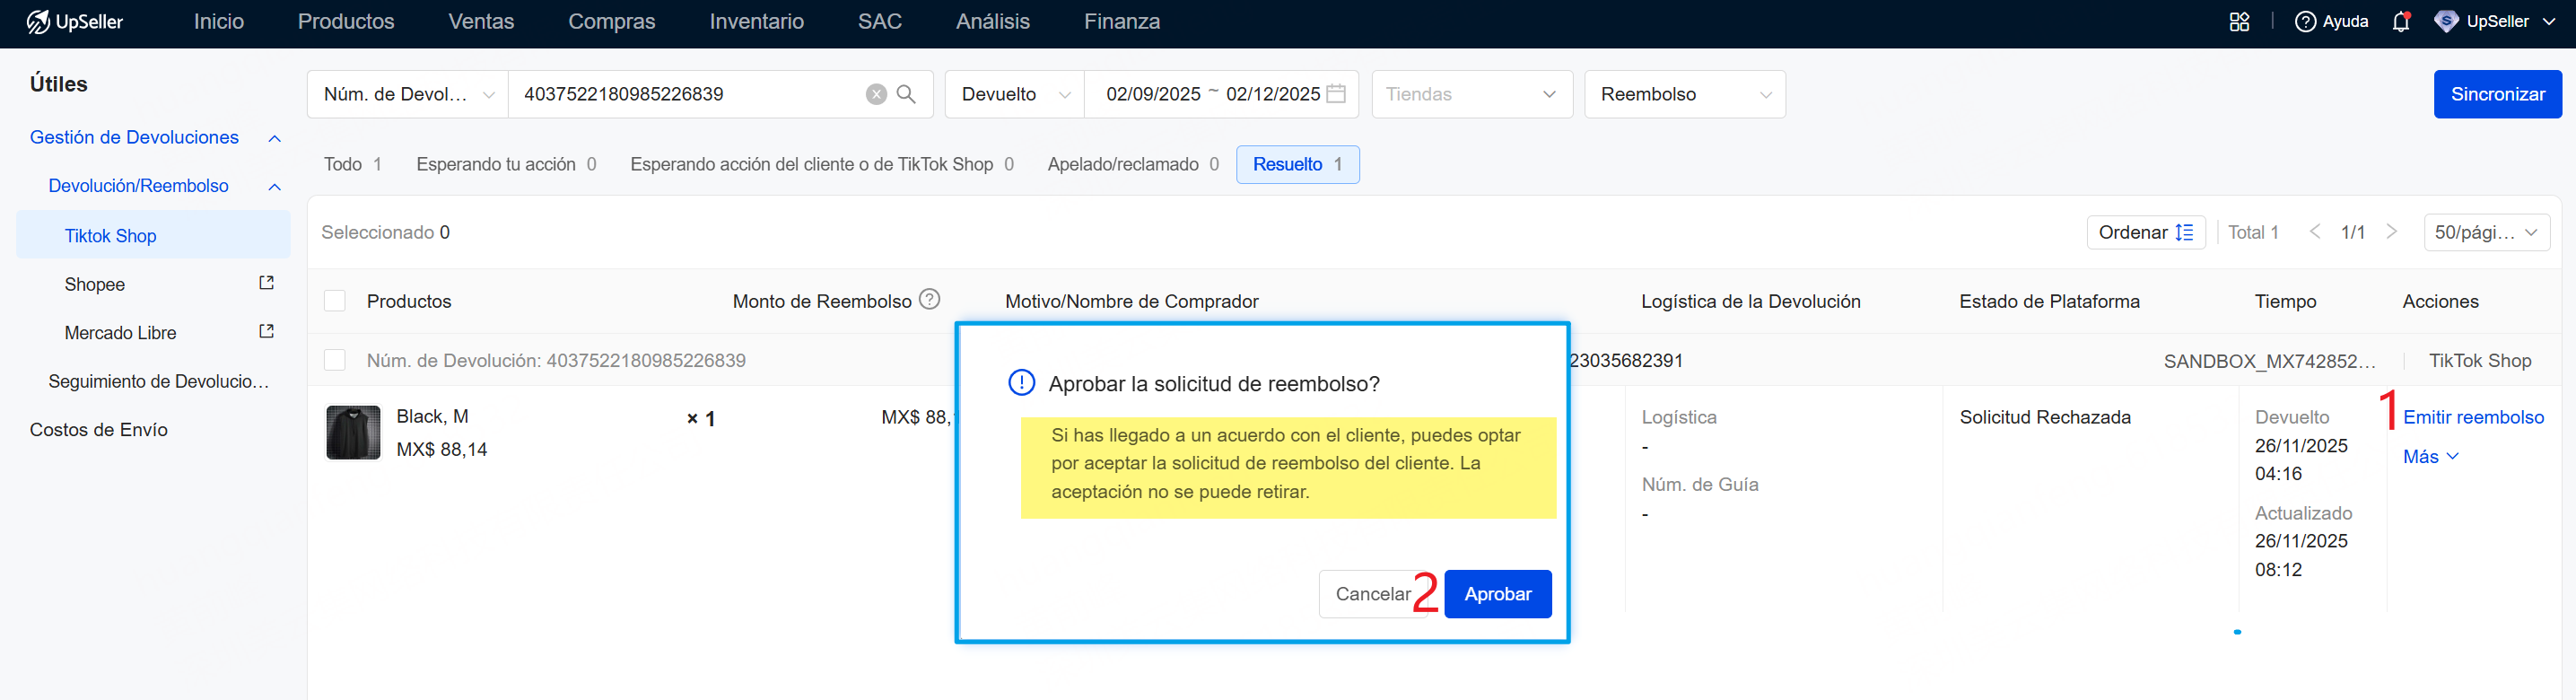2576x700 pixels.
Task: Open the apps grid icon
Action: [2240, 21]
